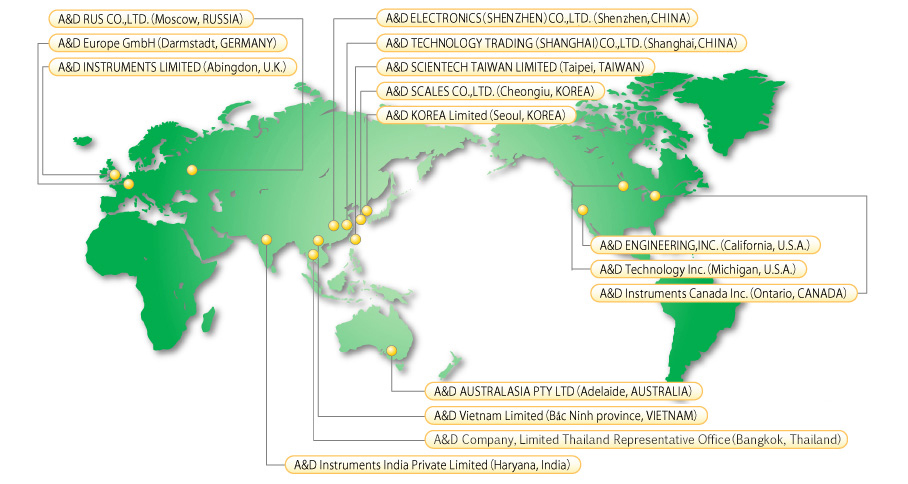The image size is (908, 484).
Task: Click the Taipei Taiwan yellow map marker
Action: 356,239
